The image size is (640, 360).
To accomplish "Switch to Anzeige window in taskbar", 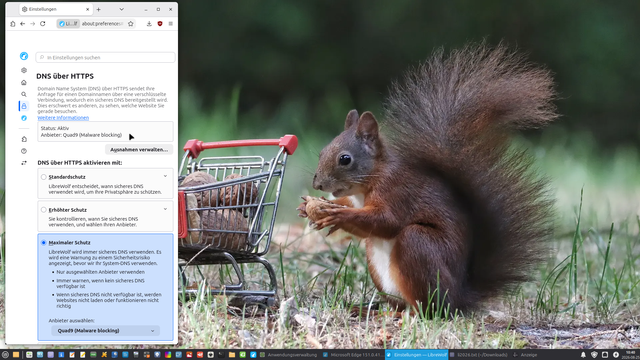I will pyautogui.click(x=525, y=355).
